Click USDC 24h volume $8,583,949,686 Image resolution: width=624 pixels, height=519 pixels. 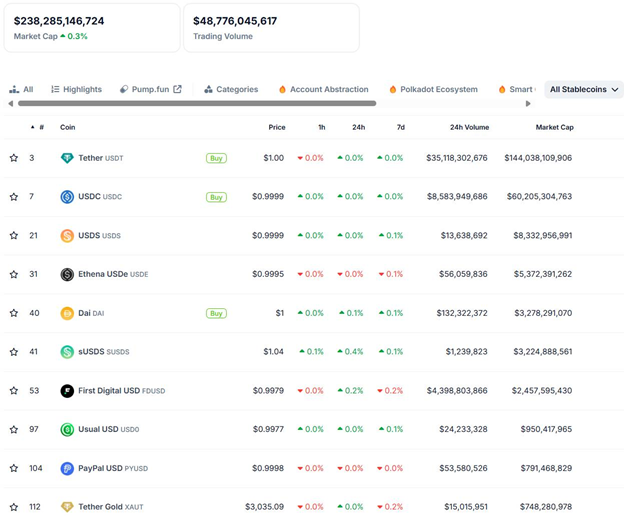point(457,197)
